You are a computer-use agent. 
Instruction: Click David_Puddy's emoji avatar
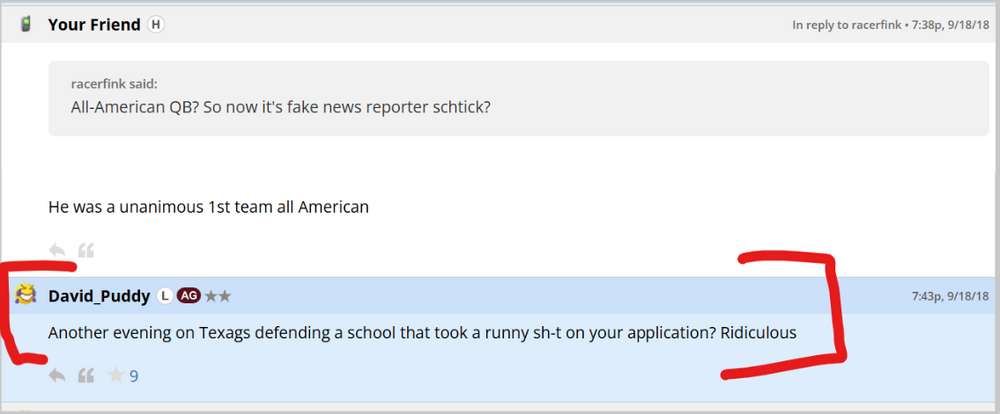(x=26, y=295)
